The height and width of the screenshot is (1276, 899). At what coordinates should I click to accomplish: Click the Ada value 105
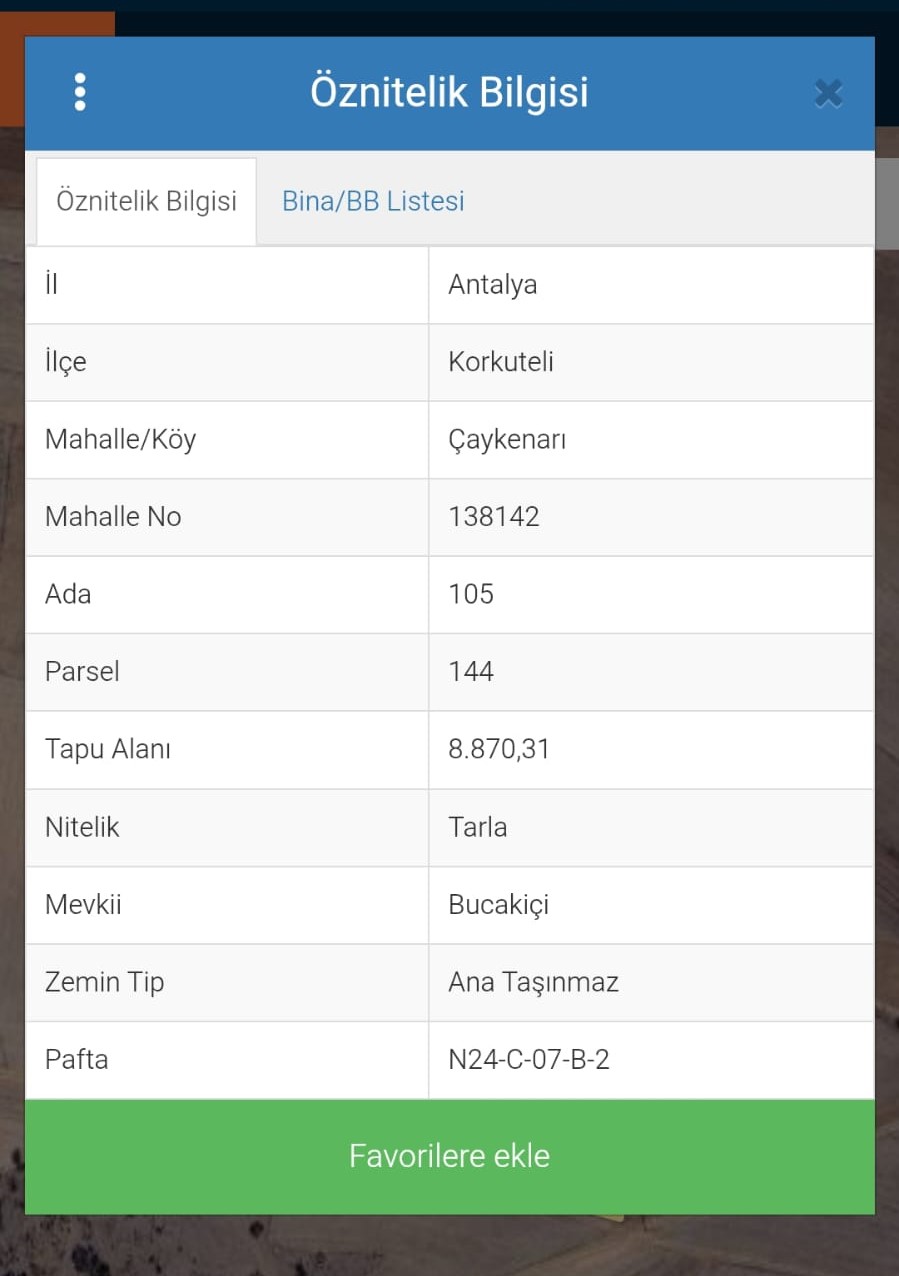[471, 594]
